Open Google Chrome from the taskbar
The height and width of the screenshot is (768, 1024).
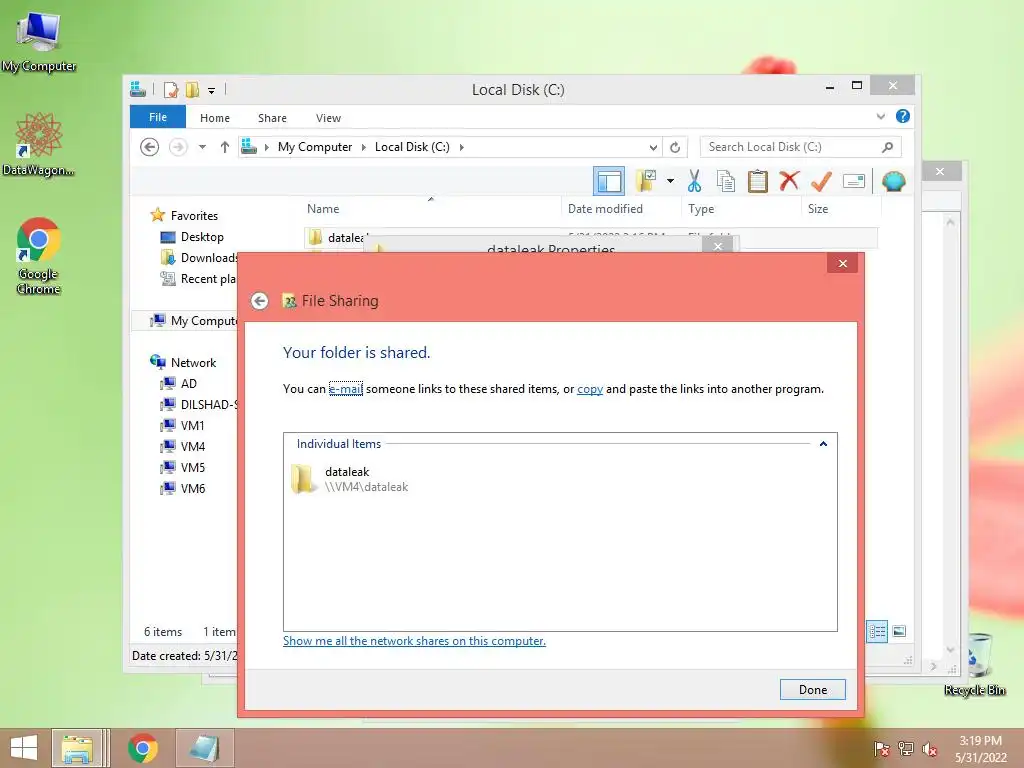143,748
